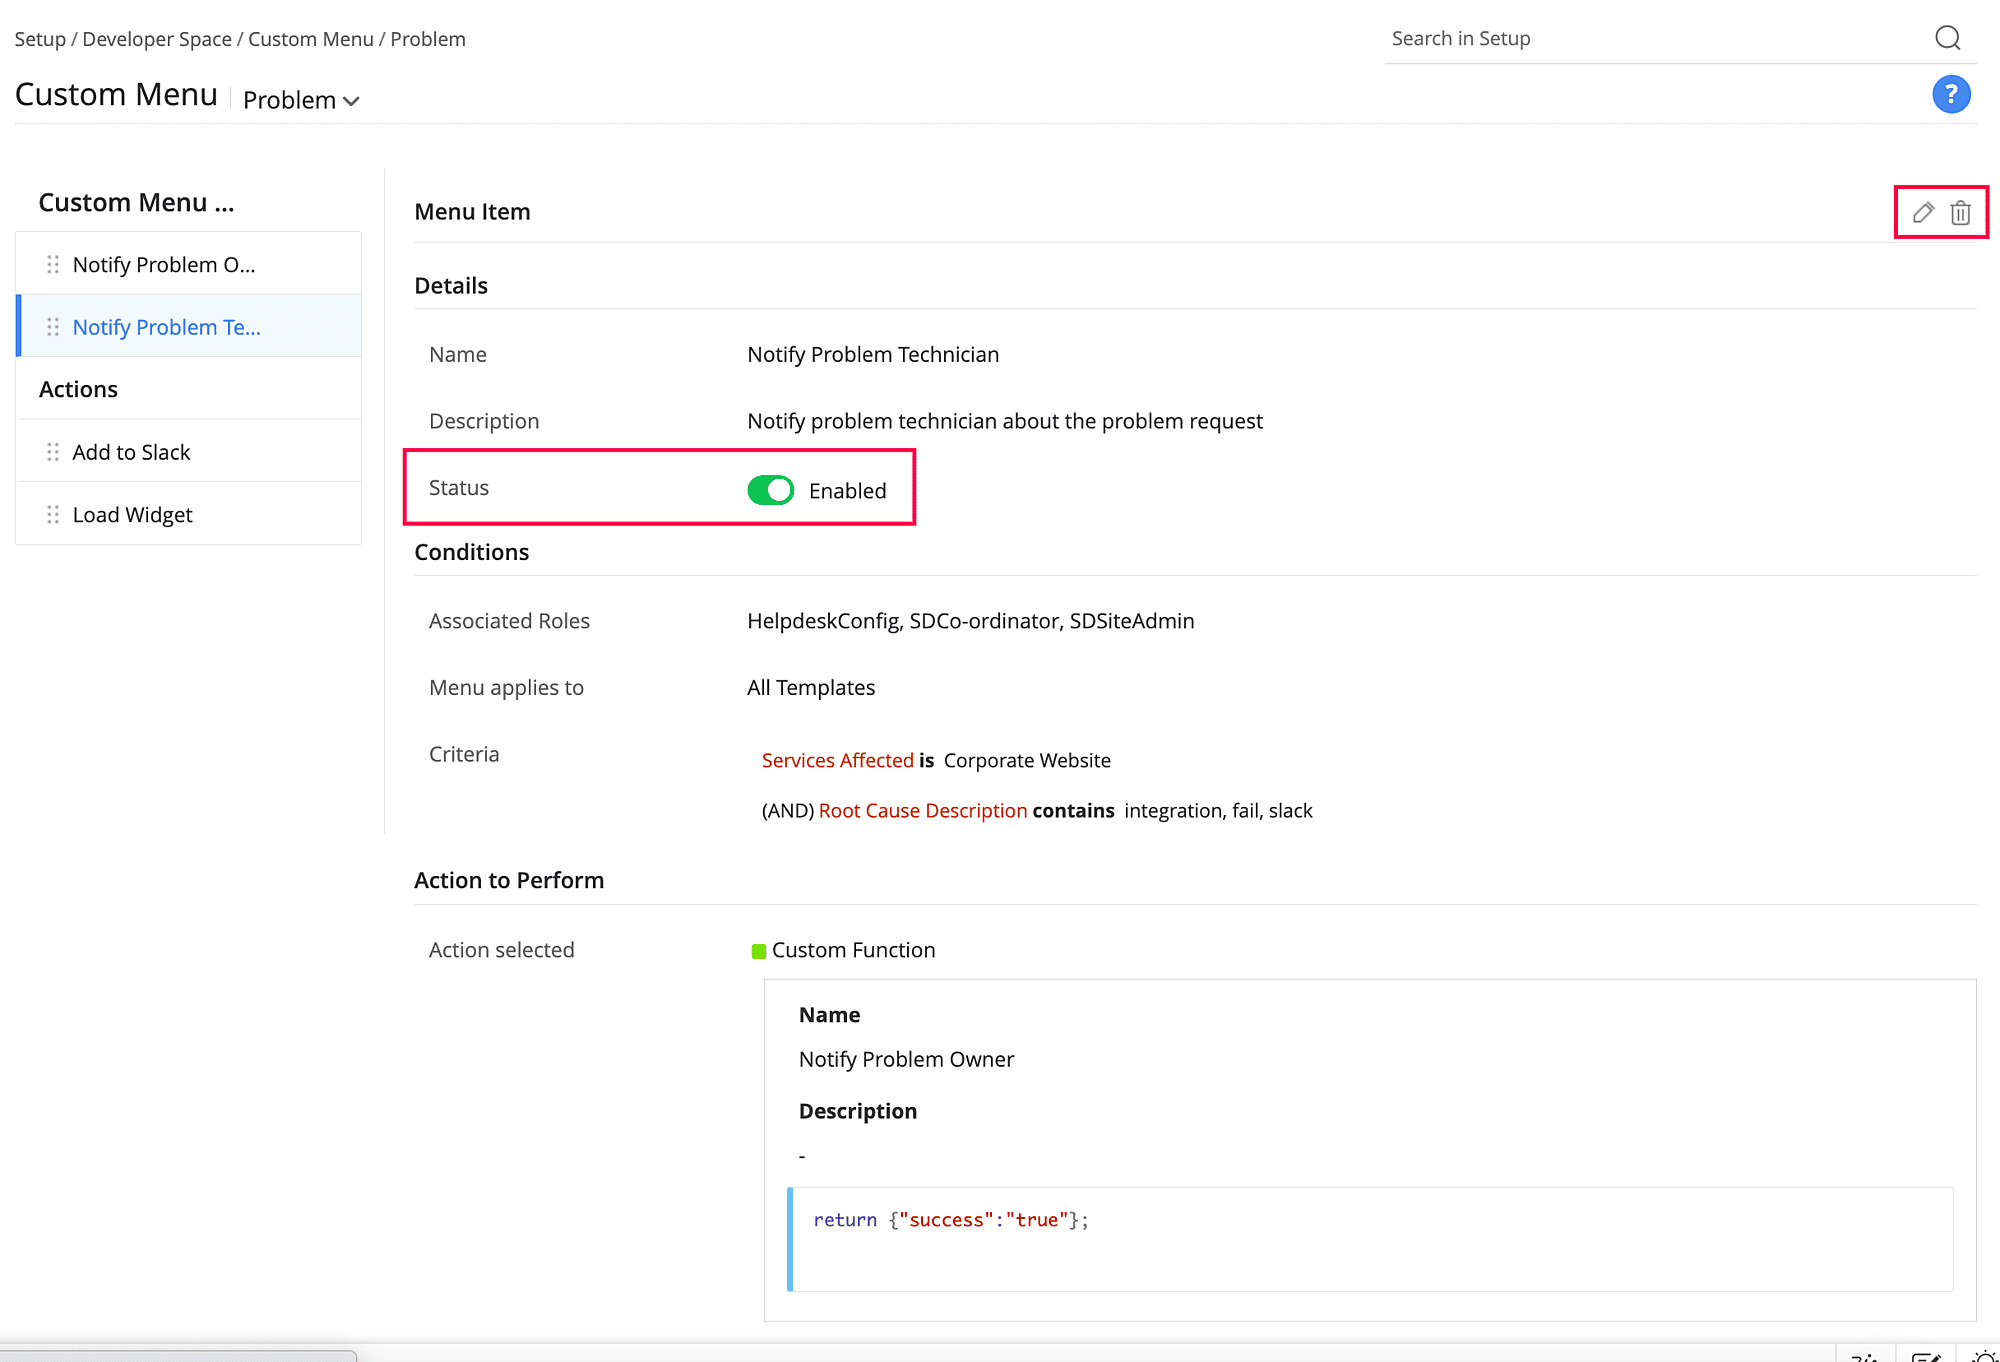Click the green Custom Function indicator square
Image resolution: width=2000 pixels, height=1362 pixels.
point(758,951)
